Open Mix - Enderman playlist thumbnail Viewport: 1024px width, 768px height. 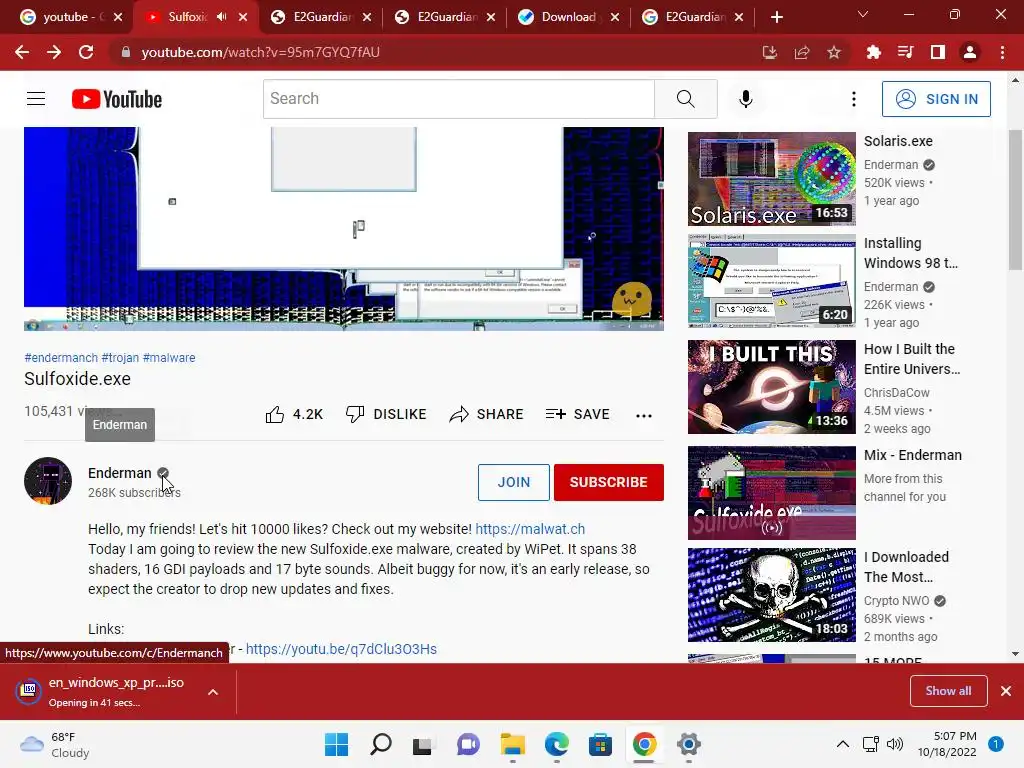point(771,493)
